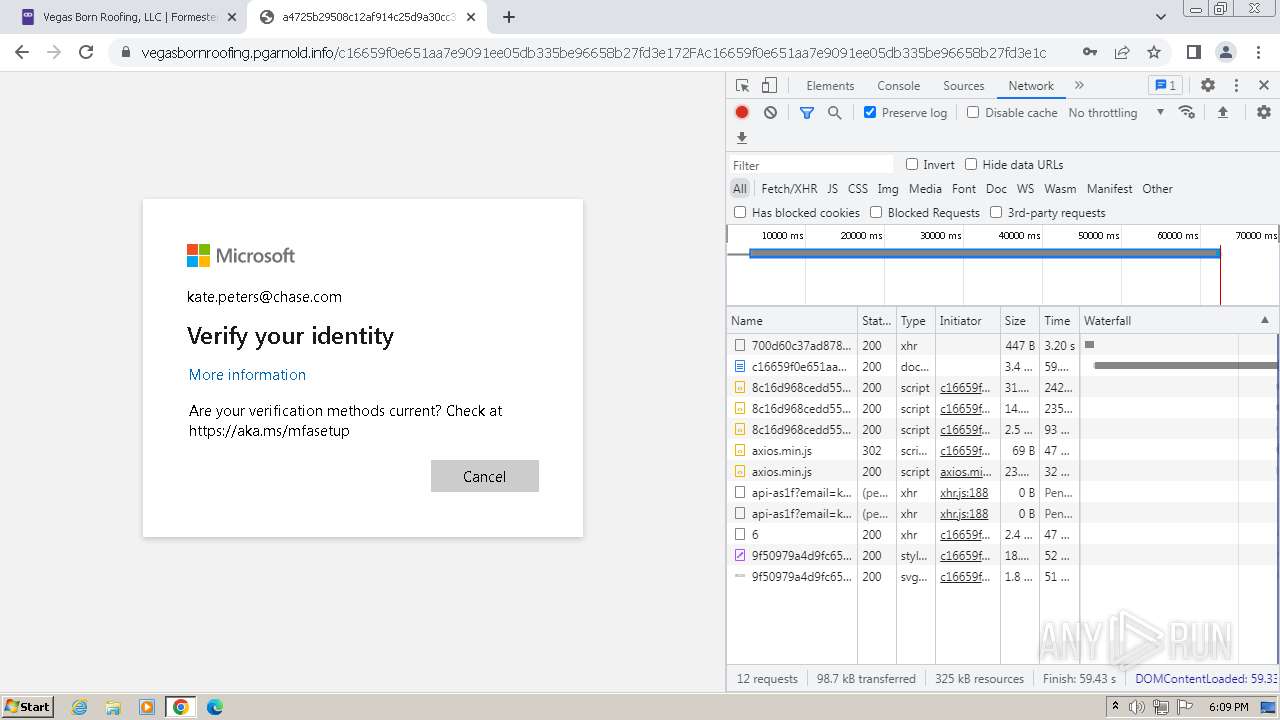Open Microsoft Edge from taskbar

[x=215, y=707]
